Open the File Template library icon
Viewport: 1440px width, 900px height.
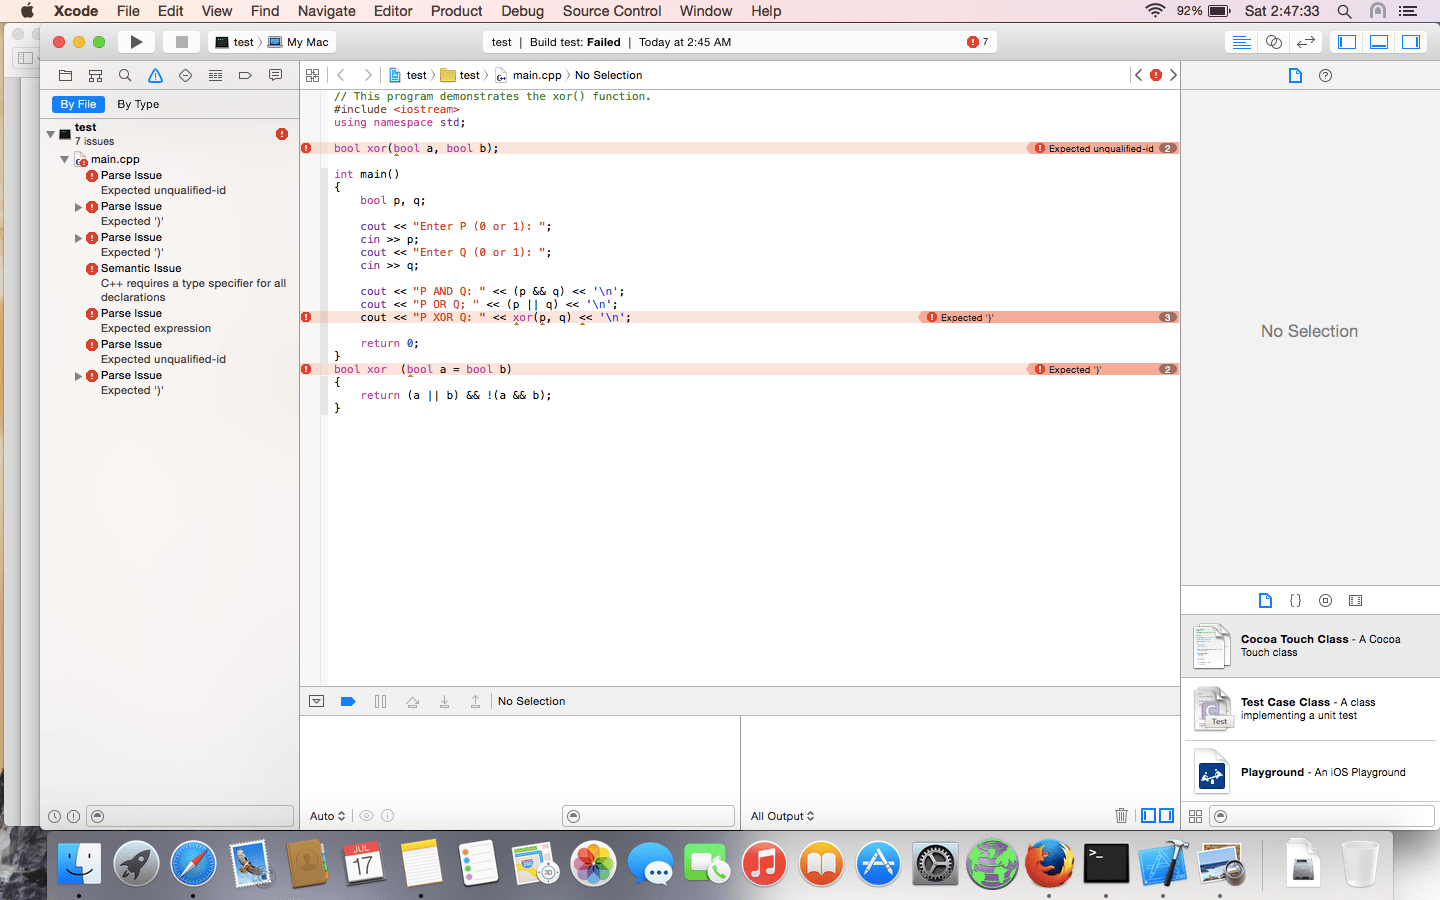[x=1265, y=601]
